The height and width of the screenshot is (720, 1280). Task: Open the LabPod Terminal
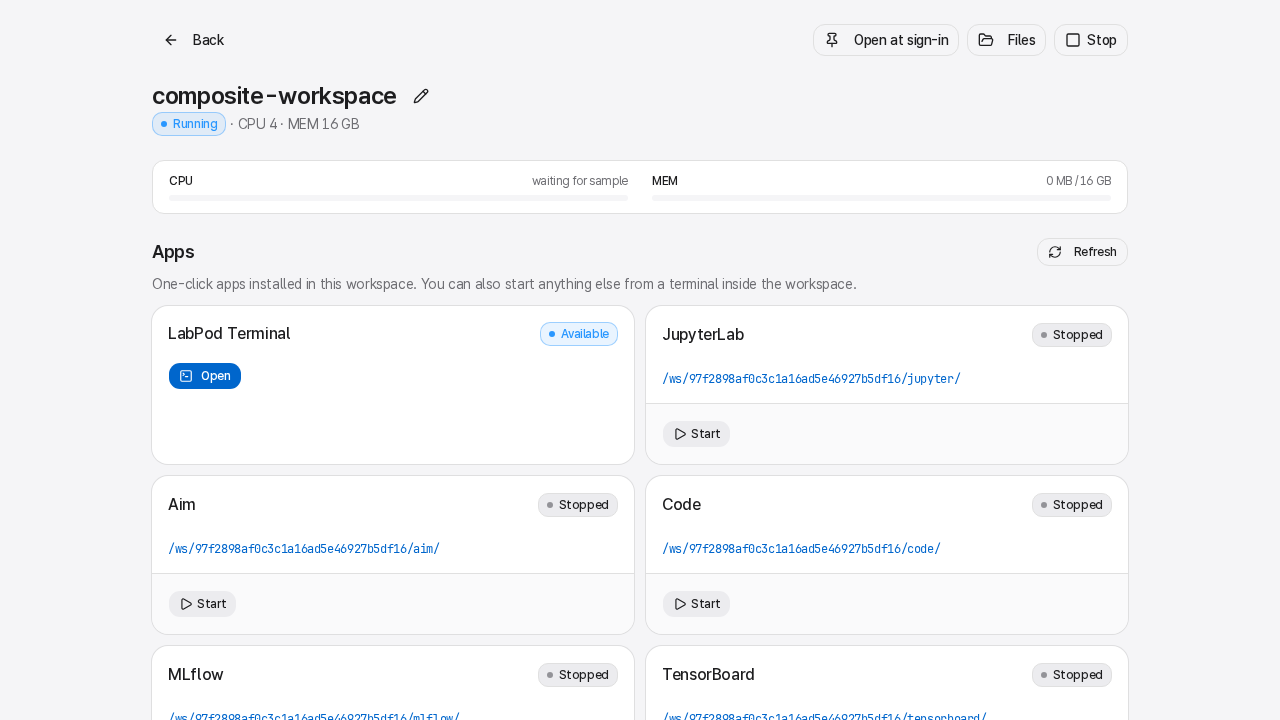coord(205,376)
